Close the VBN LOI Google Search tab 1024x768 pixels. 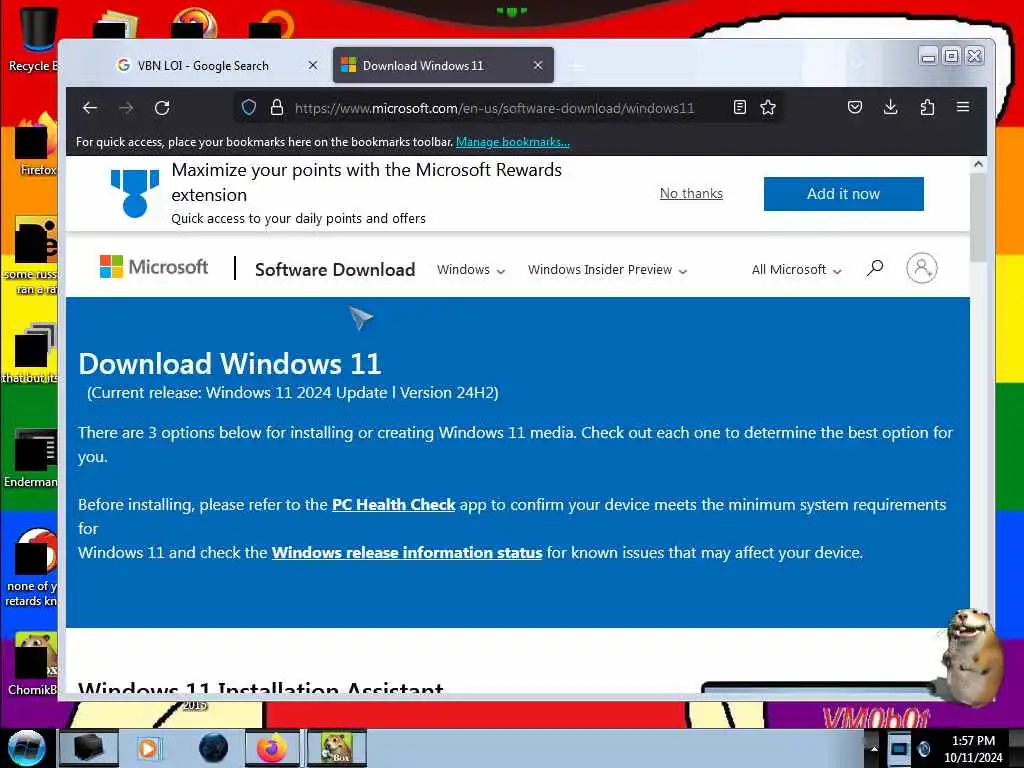point(313,65)
